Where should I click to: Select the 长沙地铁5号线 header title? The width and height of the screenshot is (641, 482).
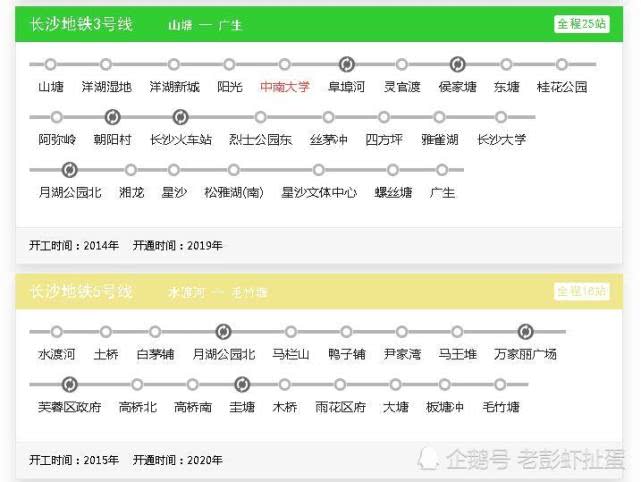pyautogui.click(x=81, y=291)
